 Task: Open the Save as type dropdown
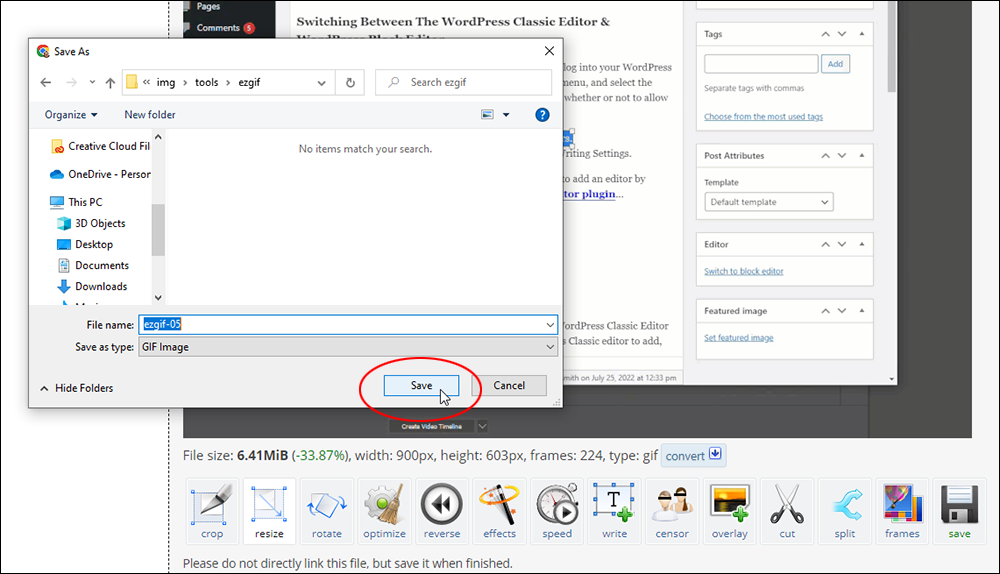[x=348, y=347]
